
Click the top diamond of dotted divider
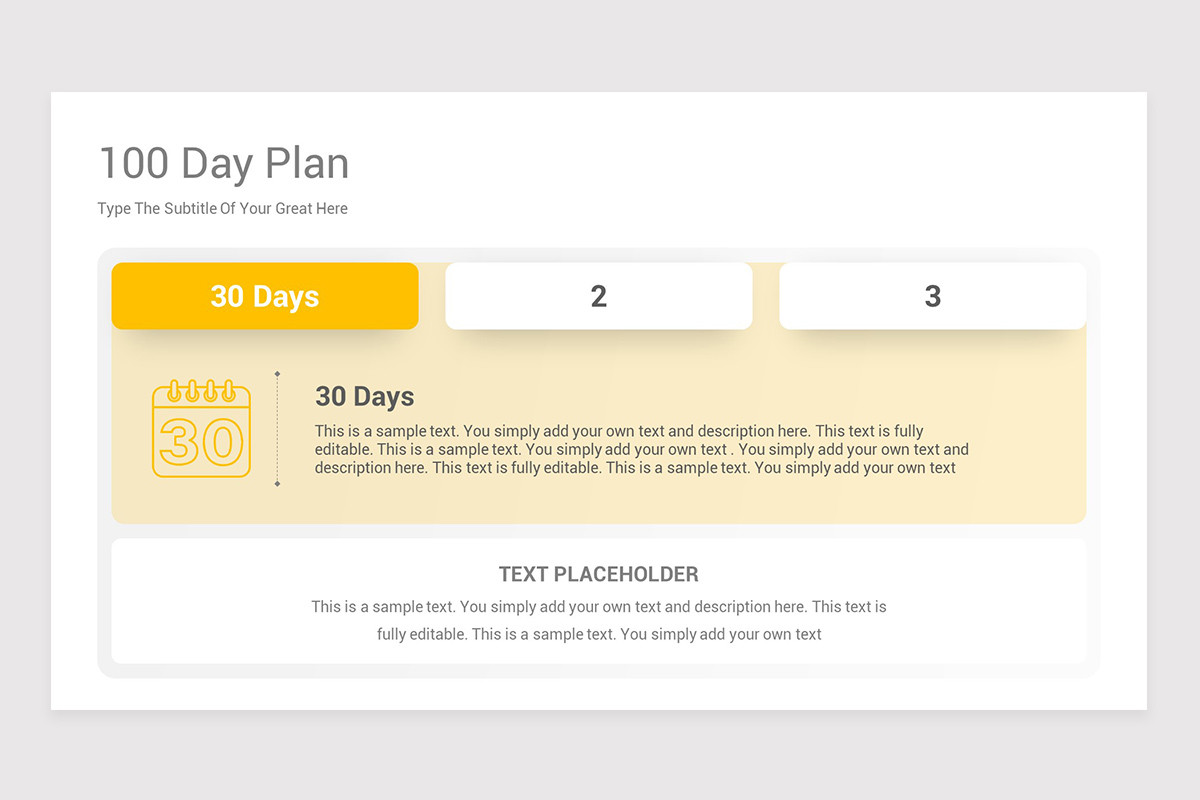pos(277,373)
